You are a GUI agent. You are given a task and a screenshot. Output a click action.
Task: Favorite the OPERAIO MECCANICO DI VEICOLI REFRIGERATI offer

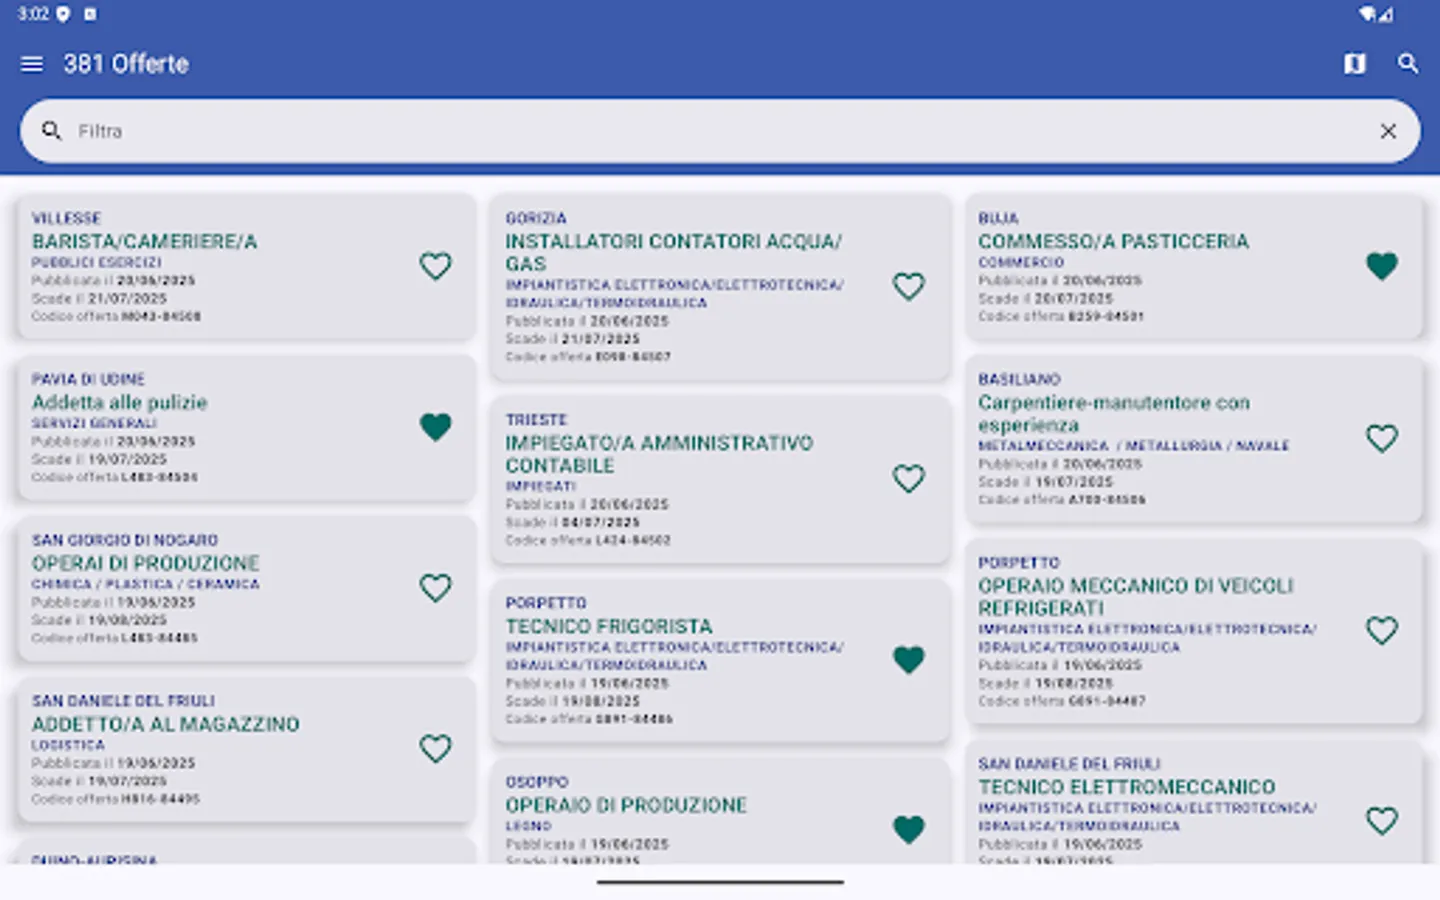click(1382, 630)
